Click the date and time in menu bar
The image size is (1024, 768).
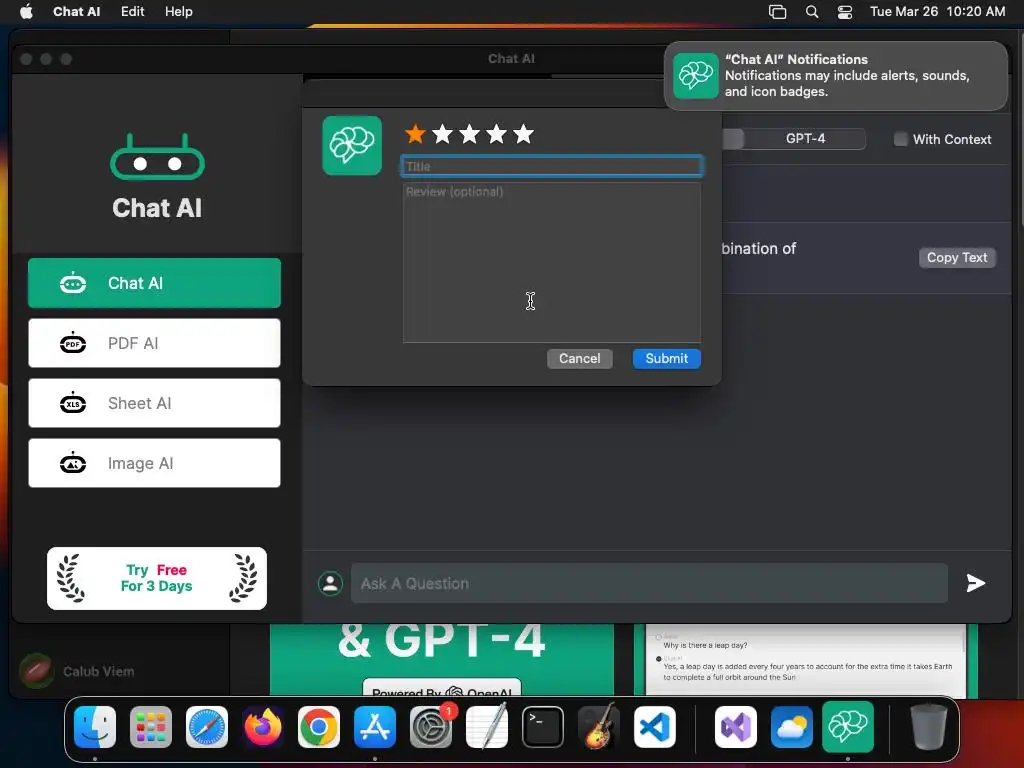[937, 11]
